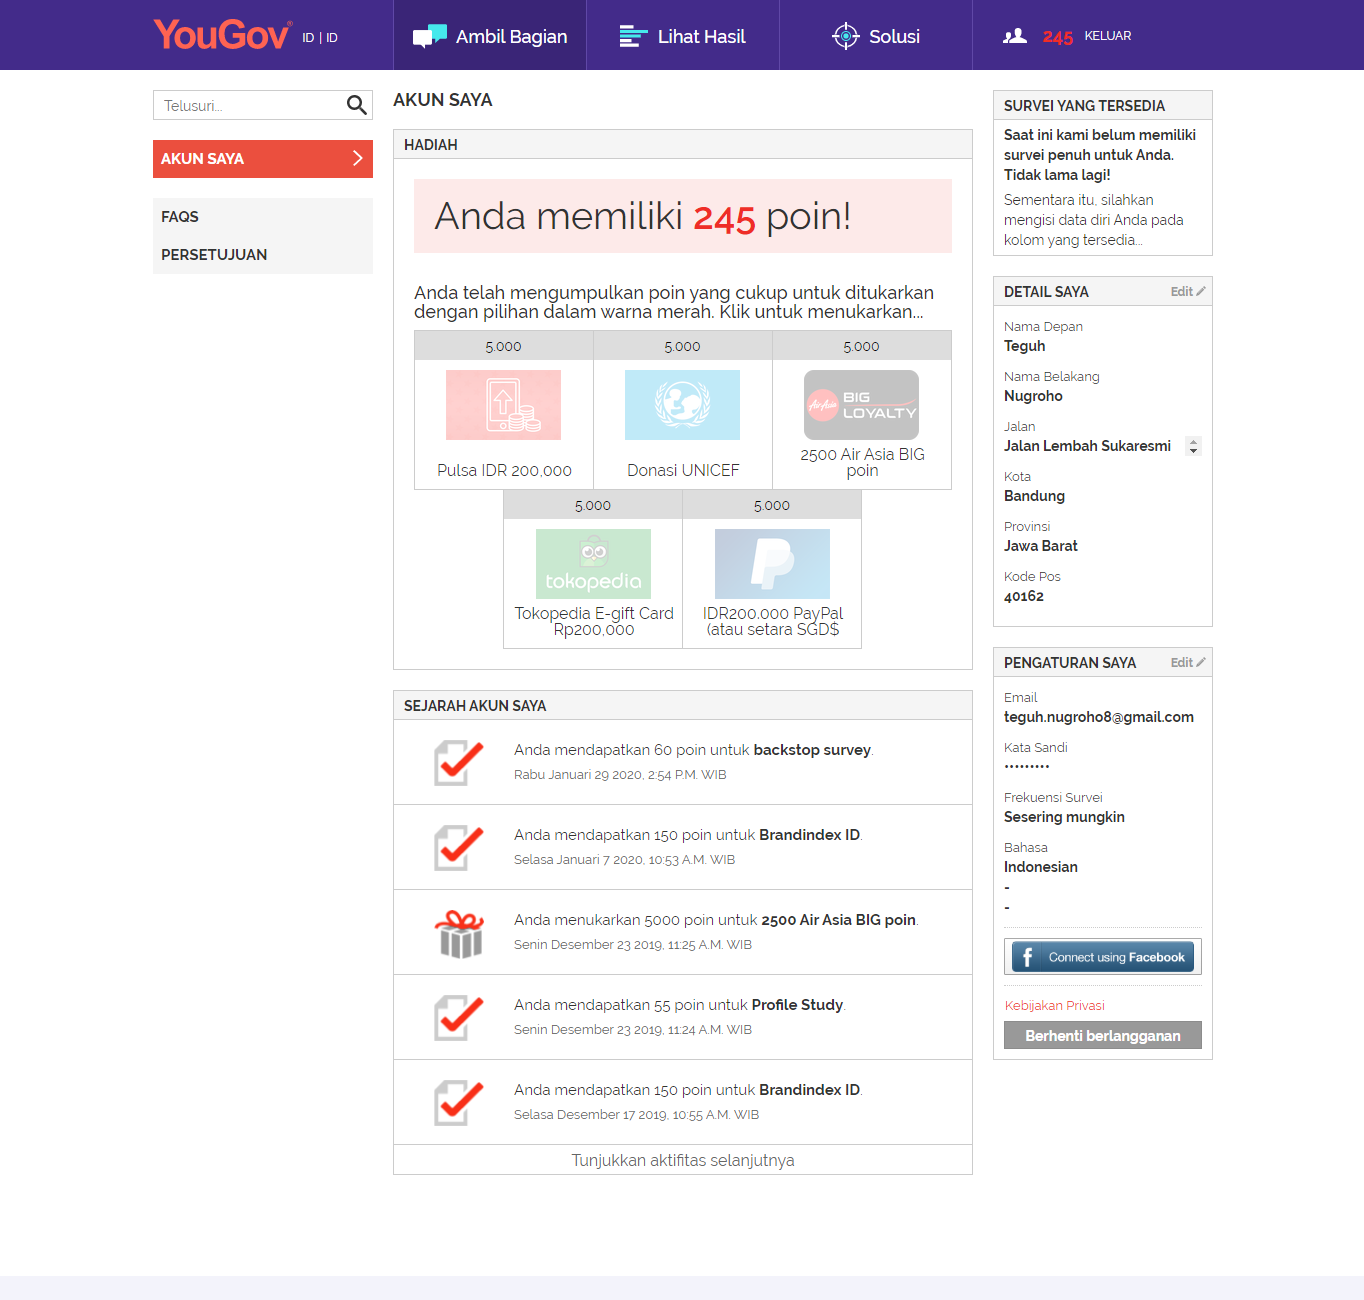Screen dimensions: 1364x1300
Task: Click the Pulsa IDR 200,000 reward image
Action: (x=503, y=405)
